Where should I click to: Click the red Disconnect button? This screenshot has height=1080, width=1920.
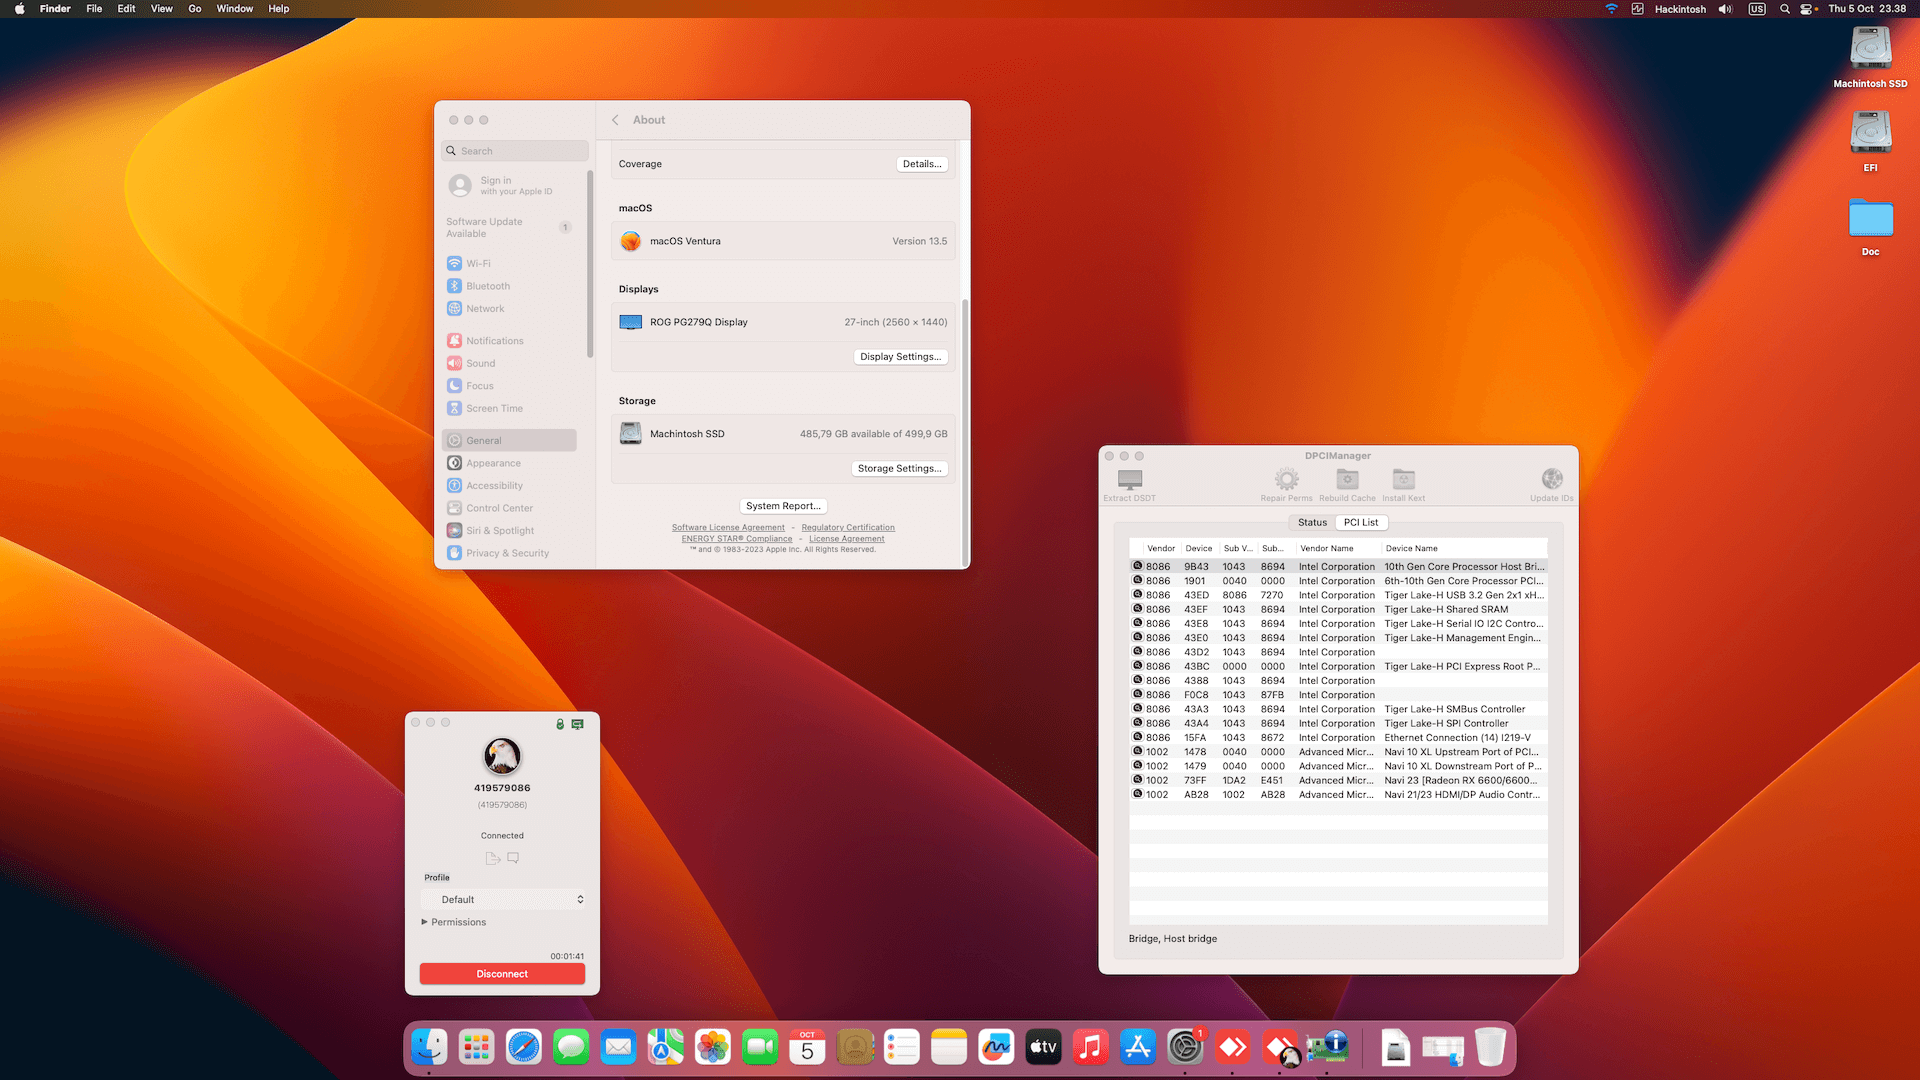coord(502,974)
